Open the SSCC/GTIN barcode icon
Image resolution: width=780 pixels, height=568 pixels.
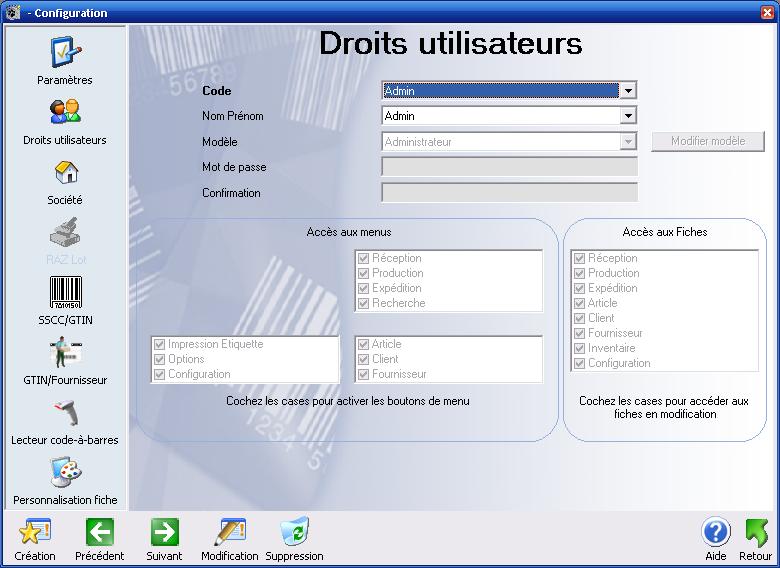tap(66, 292)
